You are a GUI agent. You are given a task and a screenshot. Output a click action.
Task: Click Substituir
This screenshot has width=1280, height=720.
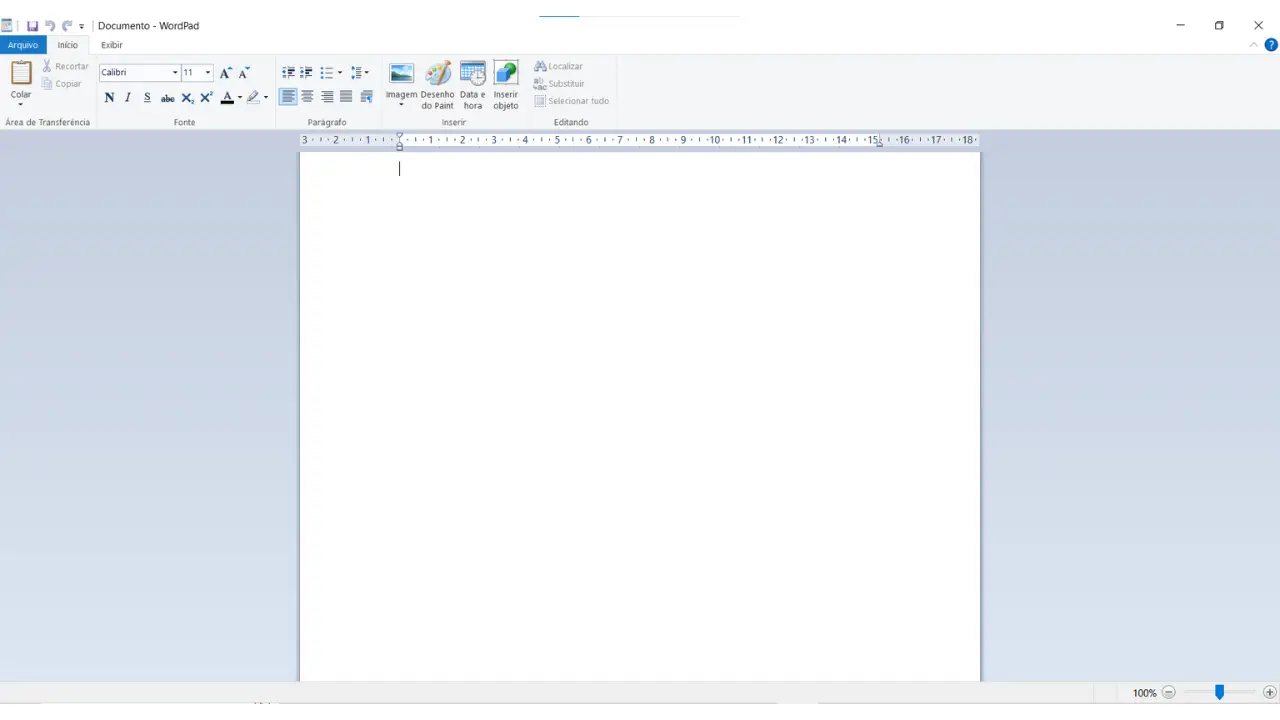coord(559,84)
